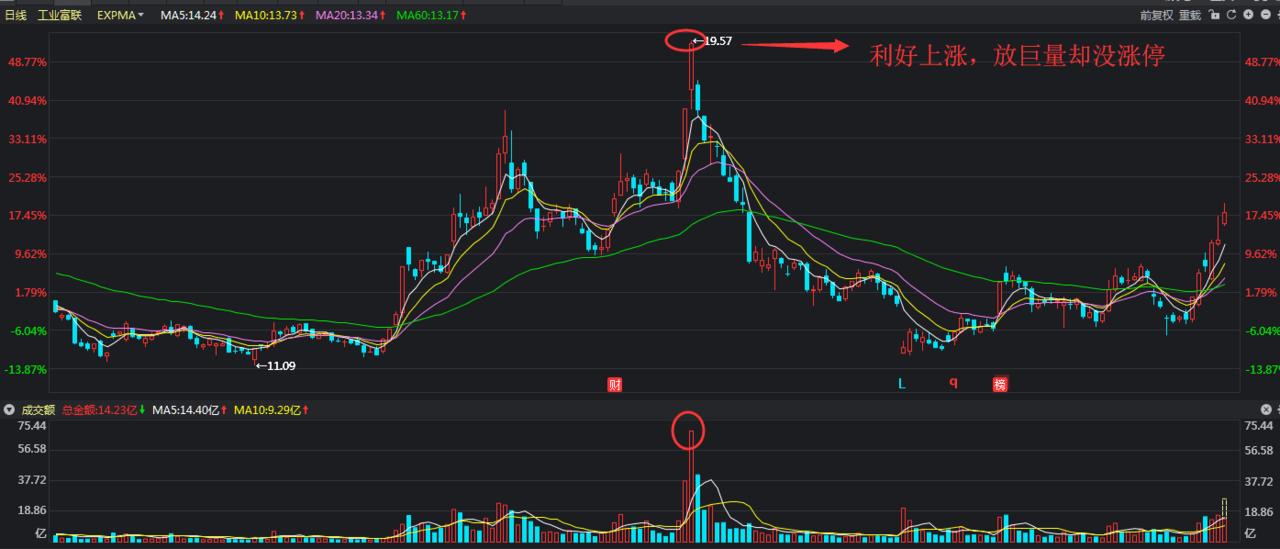Click the refresh arrow icon in chart header
1280x549 pixels.
[x=1232, y=15]
